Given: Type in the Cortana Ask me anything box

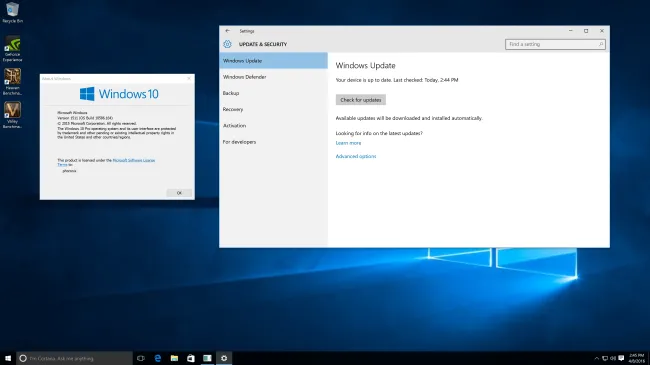Looking at the screenshot, I should click(75, 358).
